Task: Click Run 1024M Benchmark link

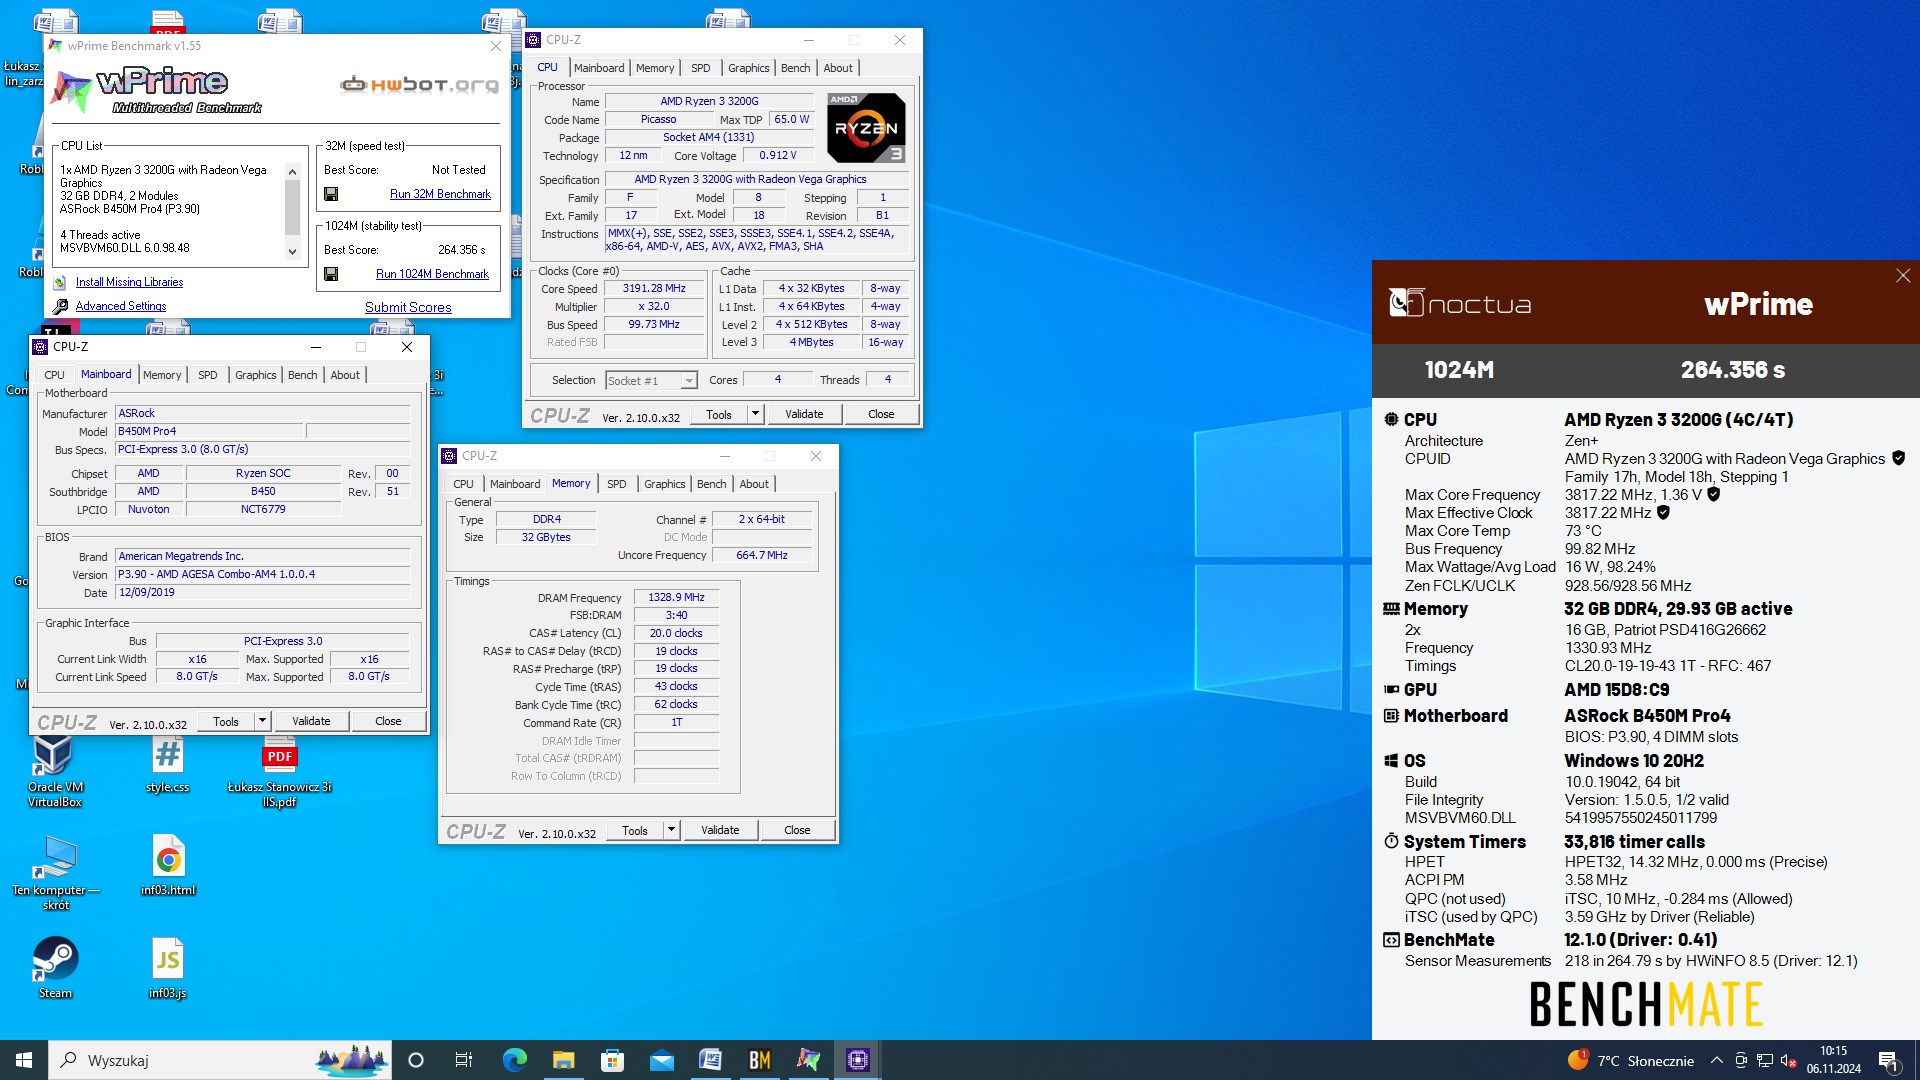Action: pyautogui.click(x=432, y=274)
